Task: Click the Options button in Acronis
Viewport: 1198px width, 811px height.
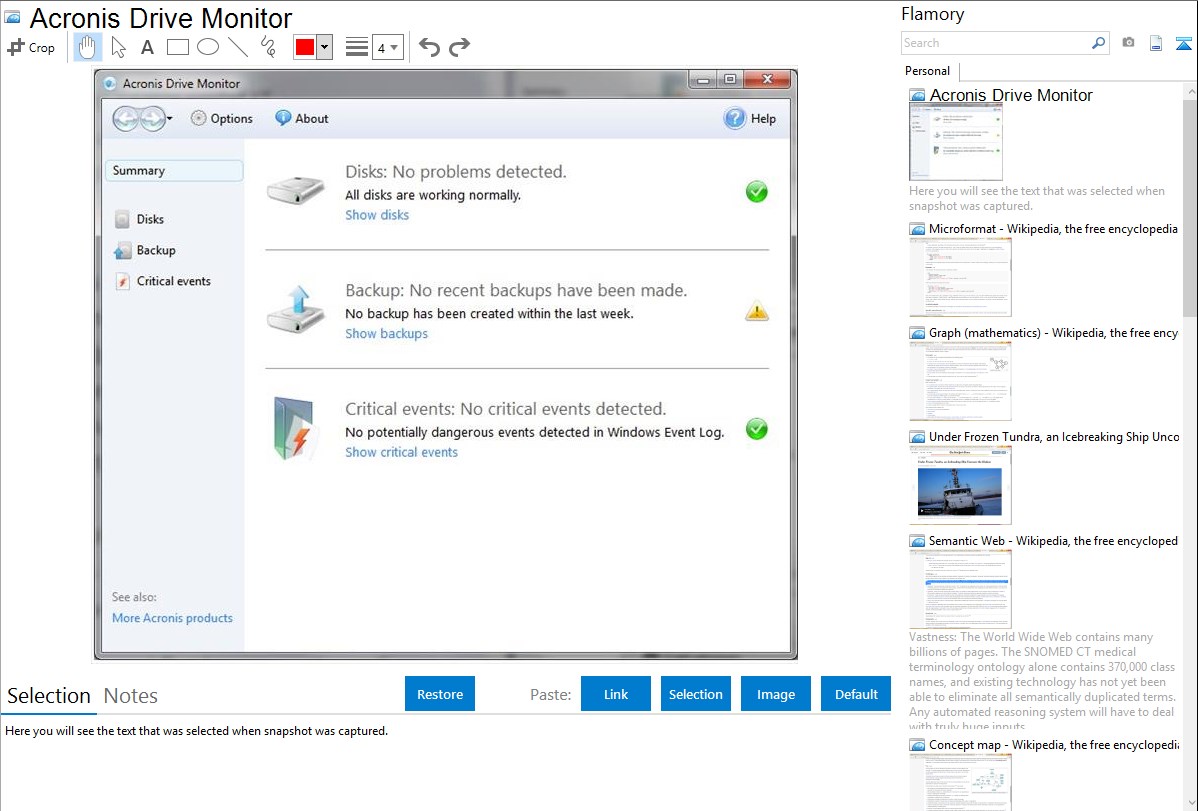Action: click(222, 118)
